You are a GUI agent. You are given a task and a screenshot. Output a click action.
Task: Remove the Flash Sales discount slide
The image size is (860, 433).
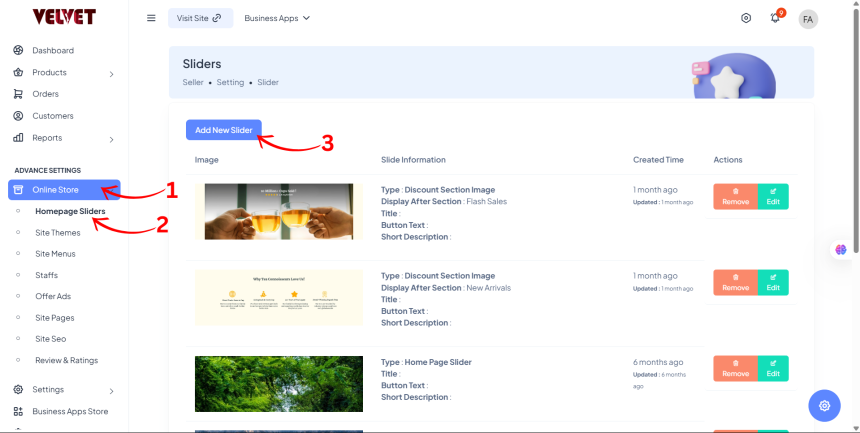(x=735, y=197)
